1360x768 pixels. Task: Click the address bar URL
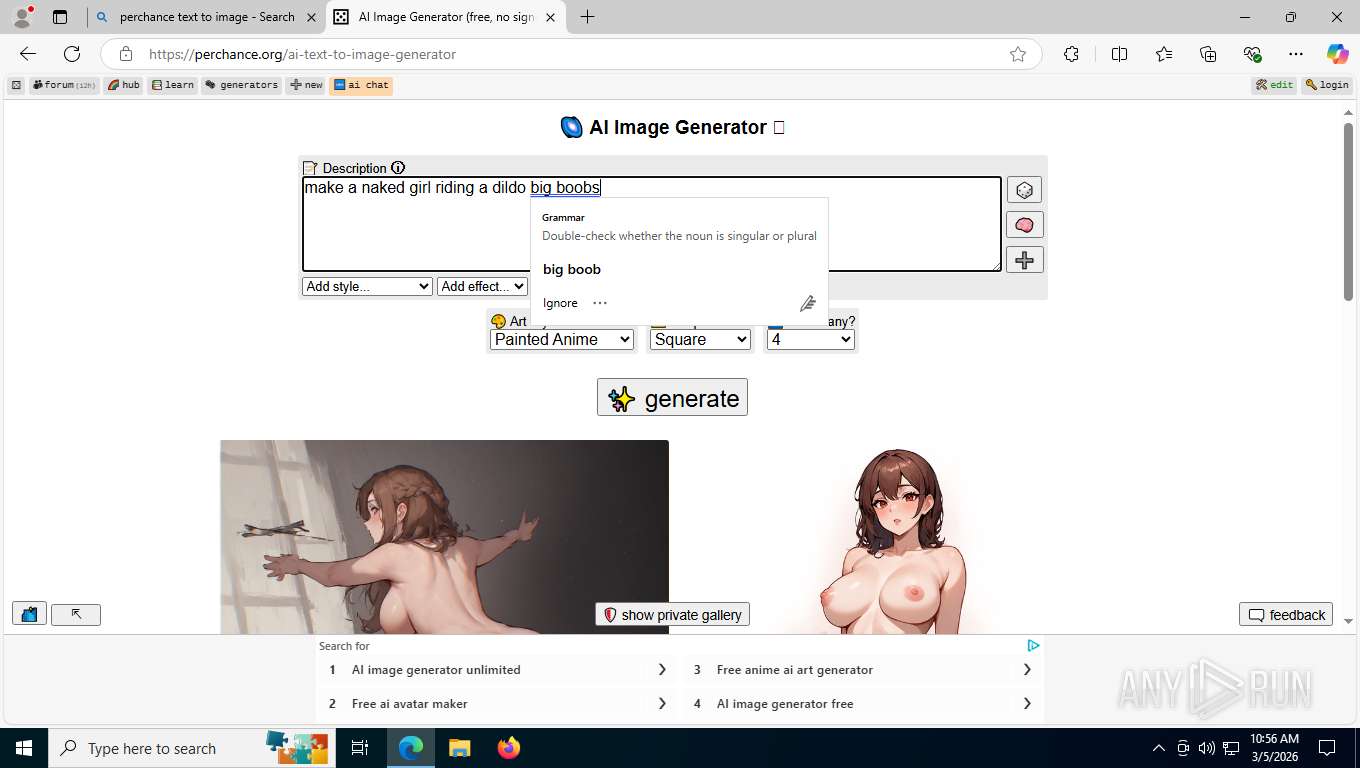pyautogui.click(x=302, y=54)
